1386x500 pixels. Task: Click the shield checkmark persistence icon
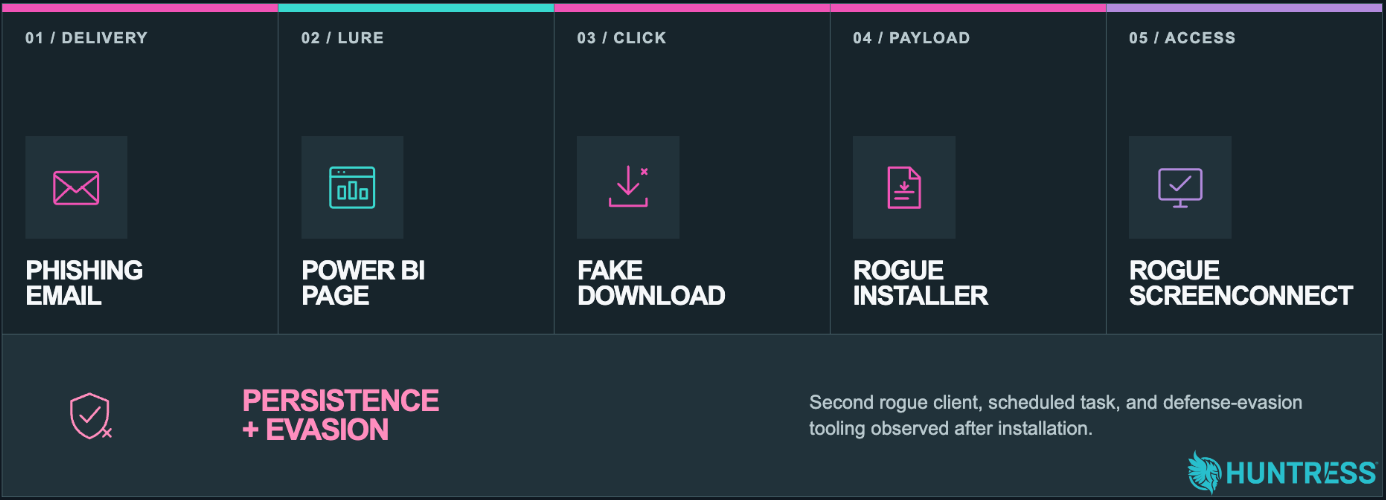(90, 416)
